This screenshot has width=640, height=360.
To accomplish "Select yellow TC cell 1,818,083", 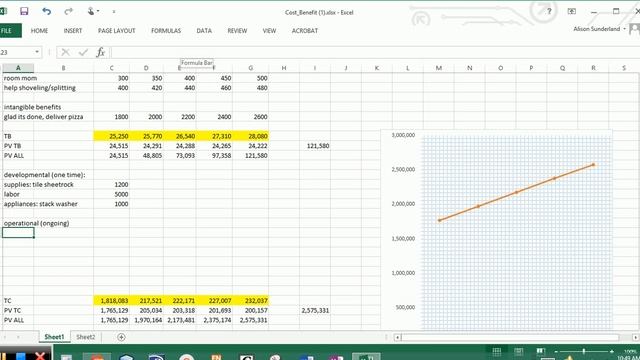I will tap(111, 300).
